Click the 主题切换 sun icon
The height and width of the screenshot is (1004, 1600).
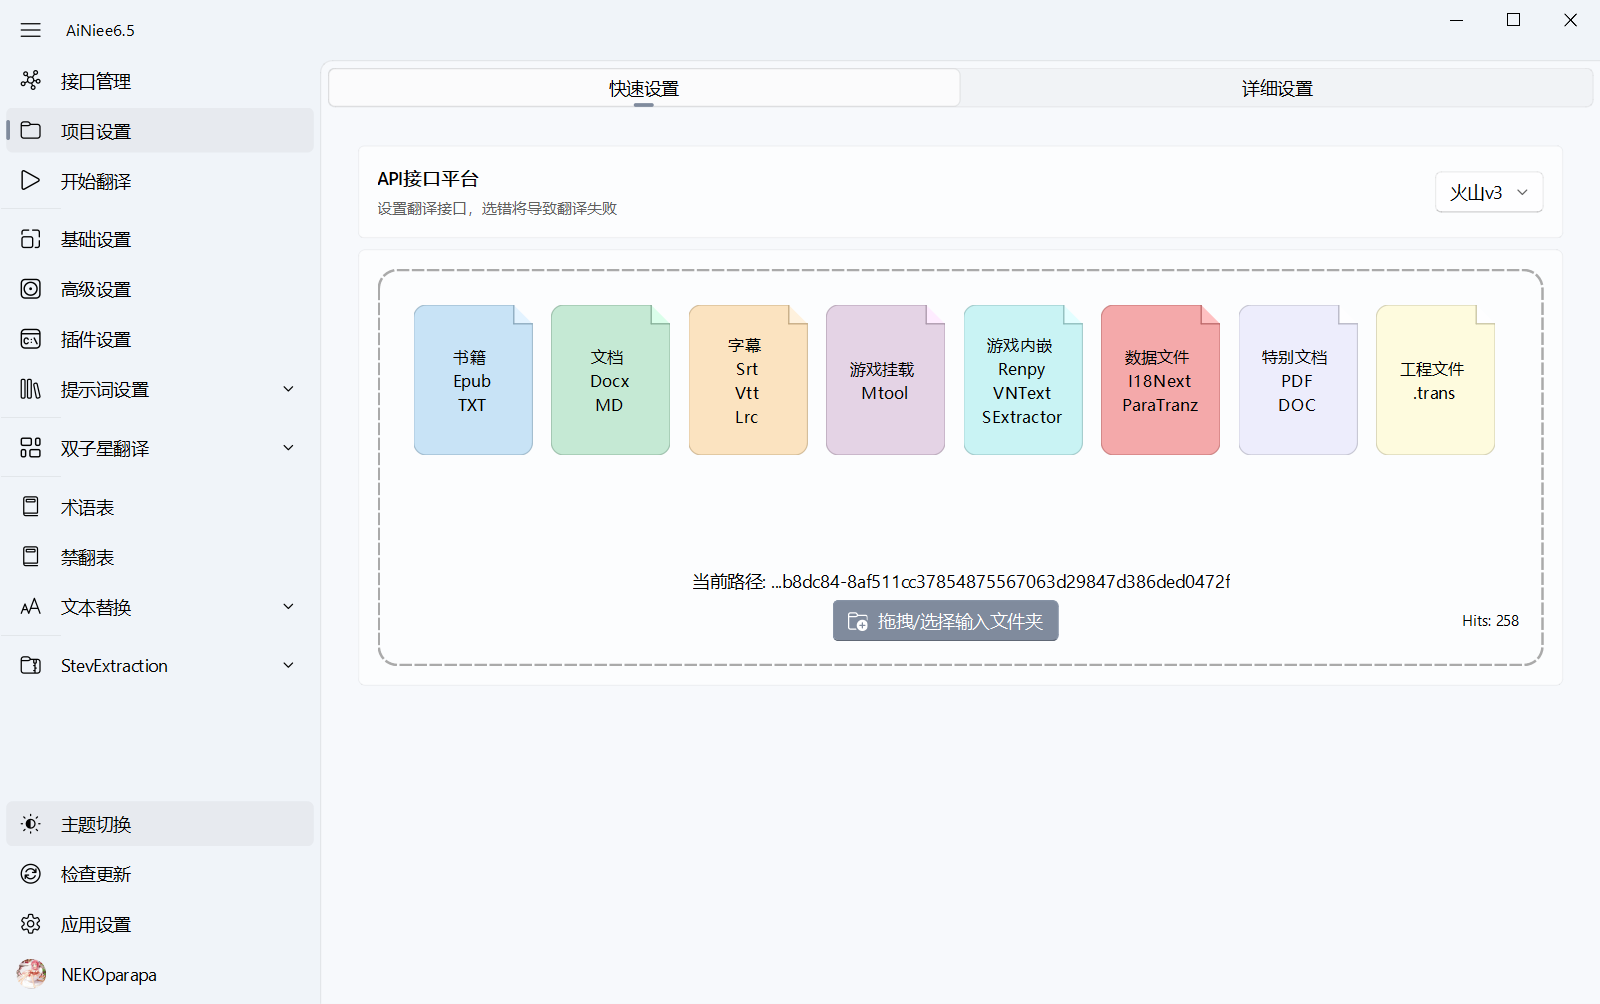(x=31, y=824)
